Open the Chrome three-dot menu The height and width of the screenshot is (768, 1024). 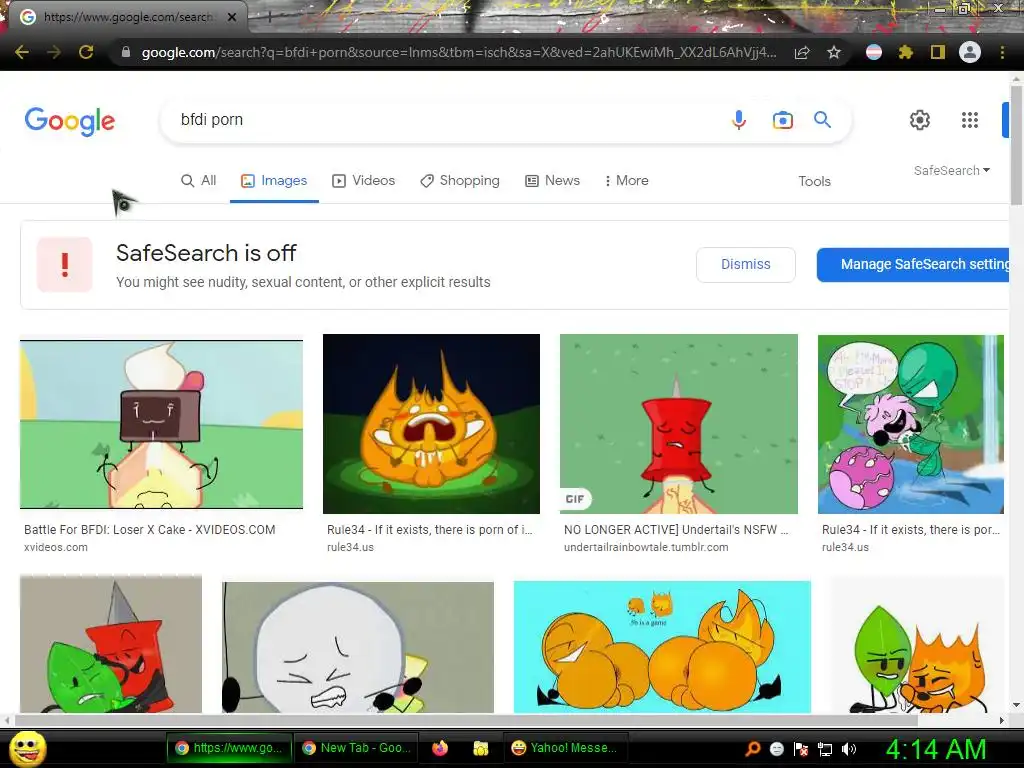point(1002,52)
